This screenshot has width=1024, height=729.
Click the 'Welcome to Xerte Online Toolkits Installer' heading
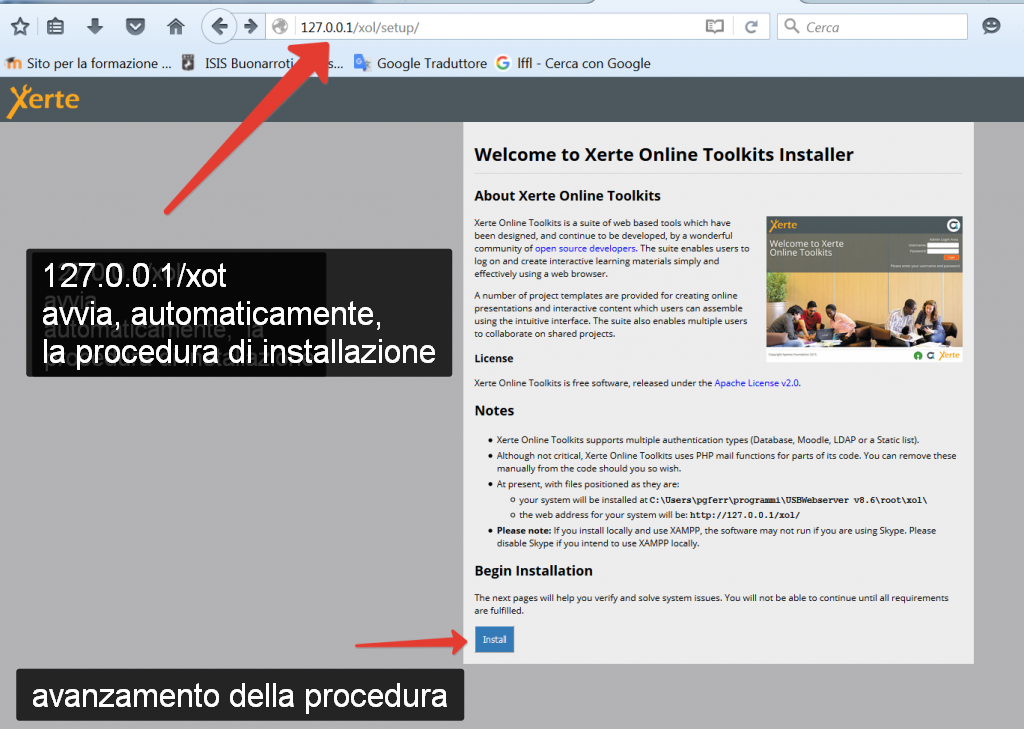tap(664, 155)
